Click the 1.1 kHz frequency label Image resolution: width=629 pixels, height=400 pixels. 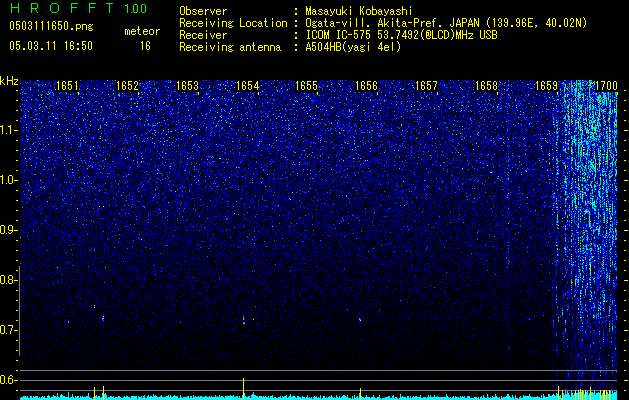(x=8, y=130)
